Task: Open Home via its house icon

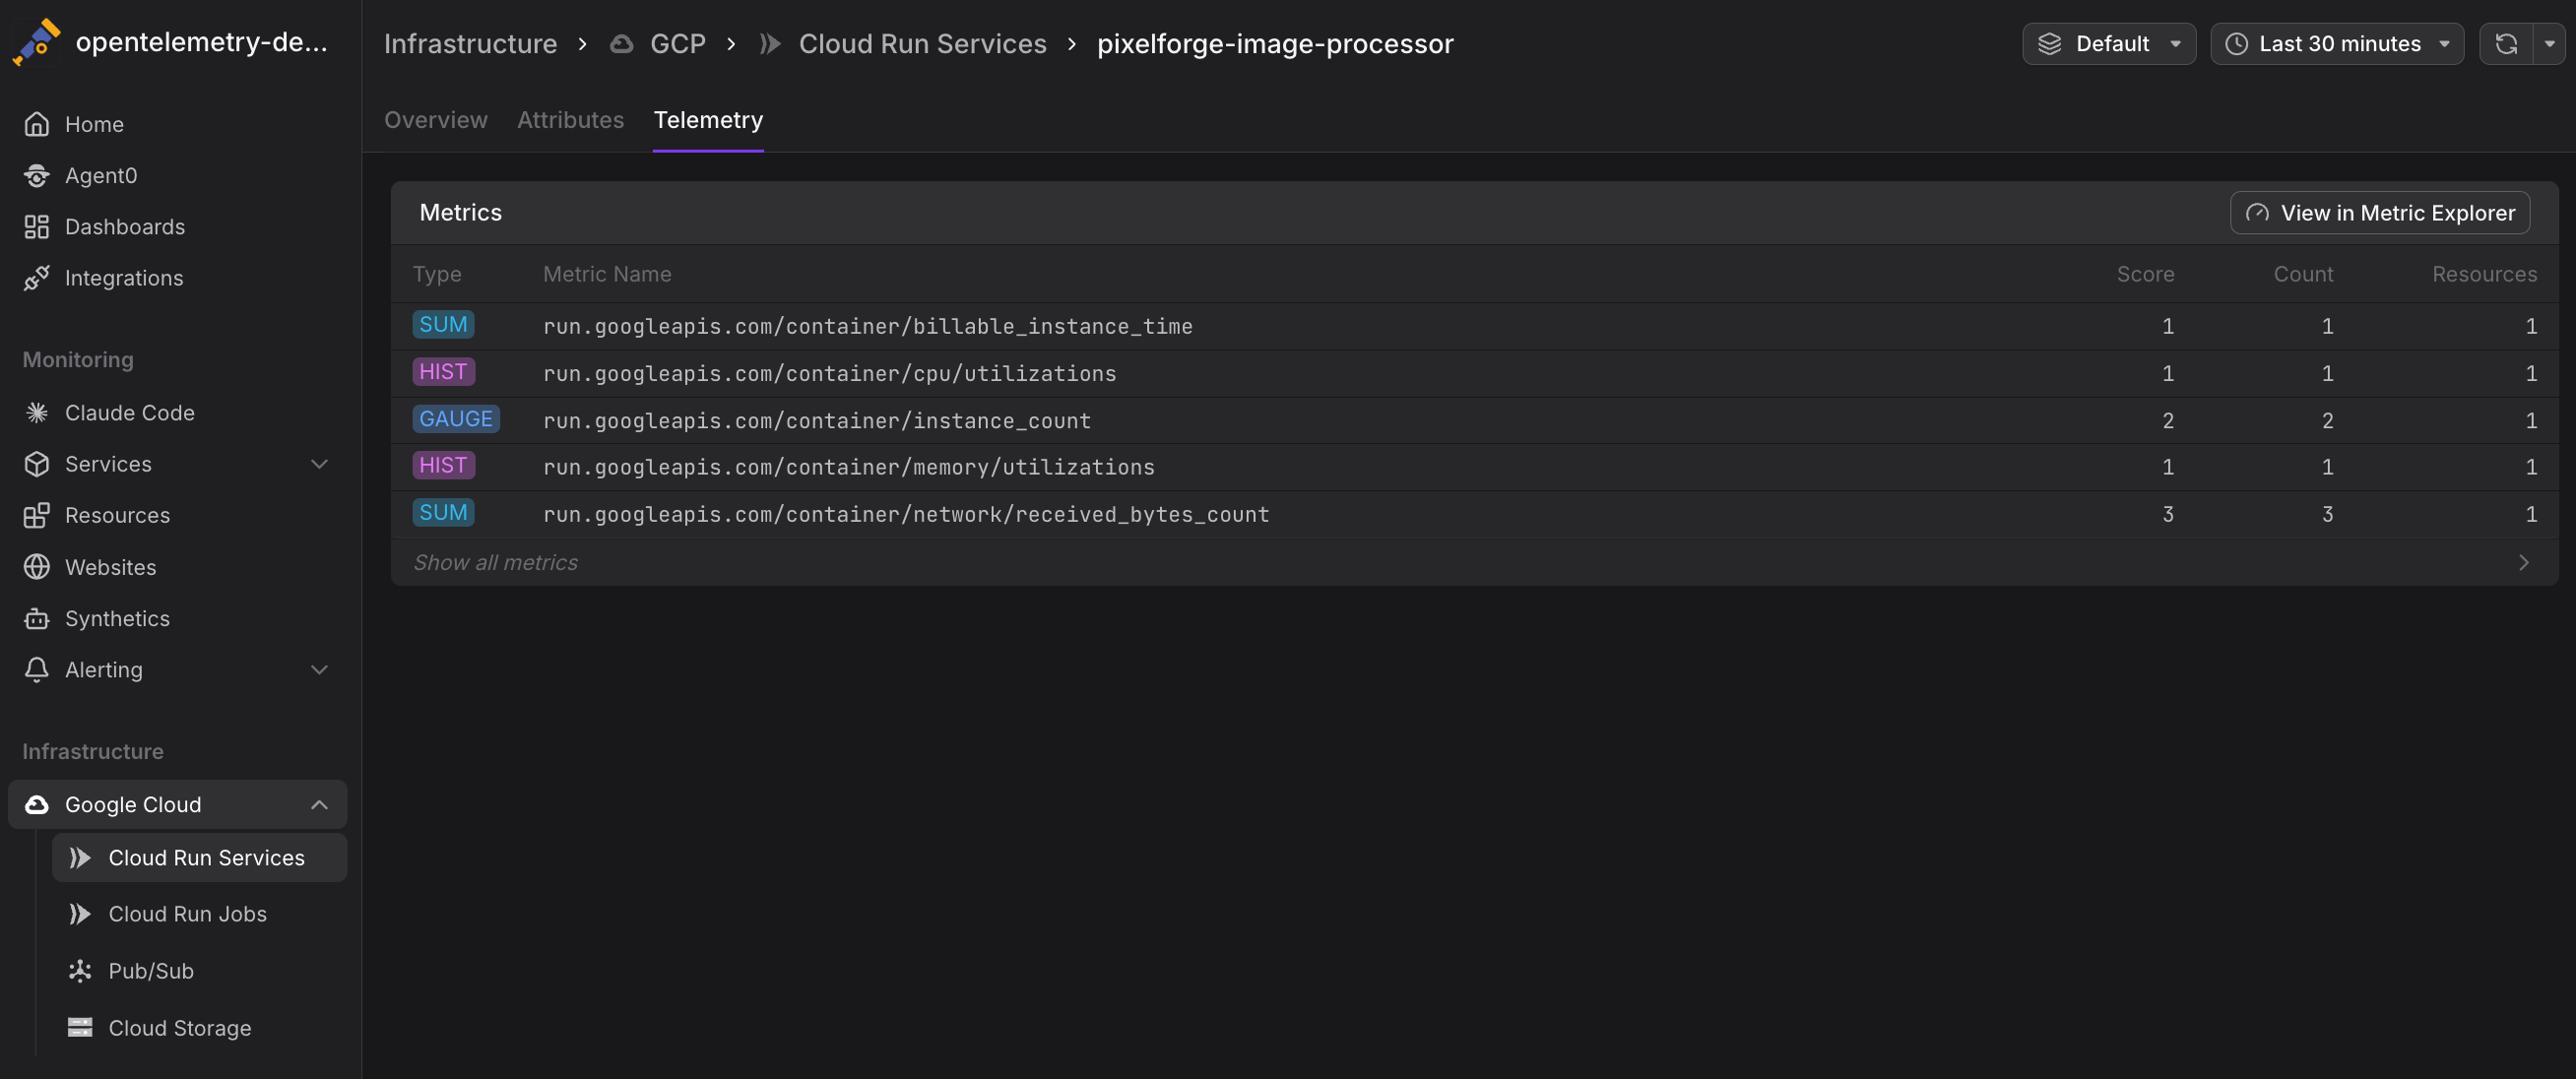Action: 37,124
